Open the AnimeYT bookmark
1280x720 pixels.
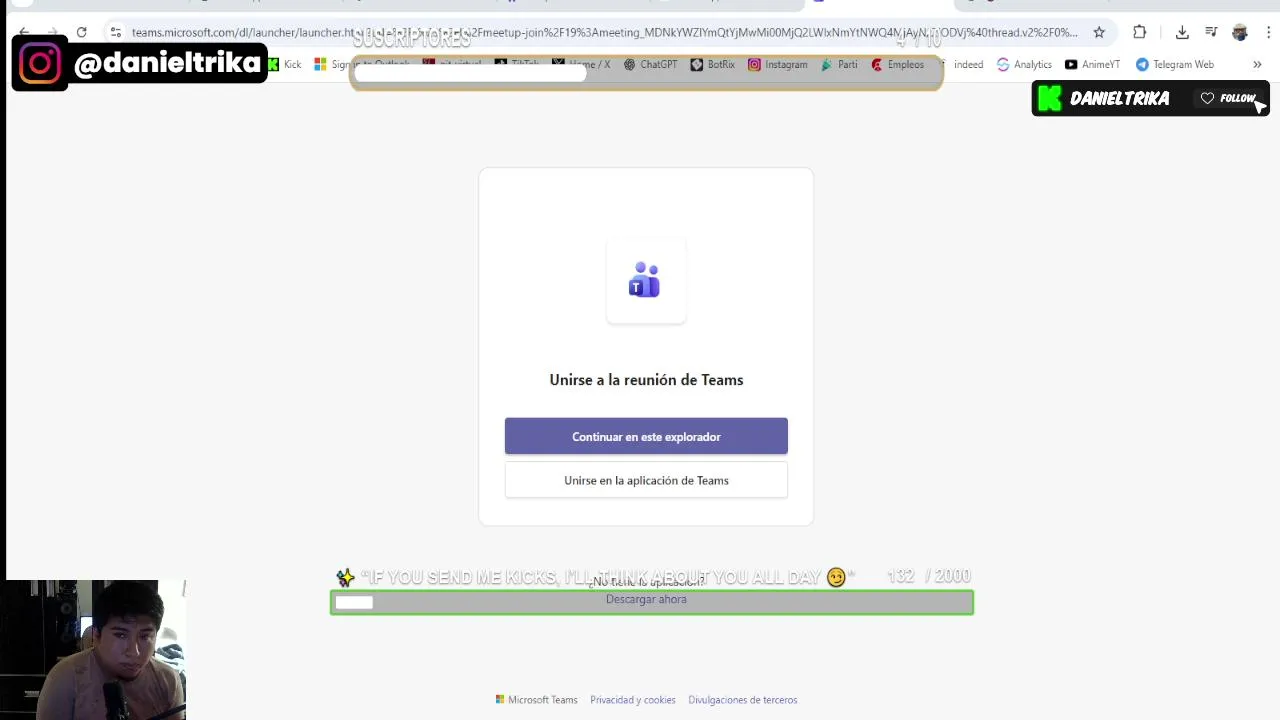click(1092, 64)
